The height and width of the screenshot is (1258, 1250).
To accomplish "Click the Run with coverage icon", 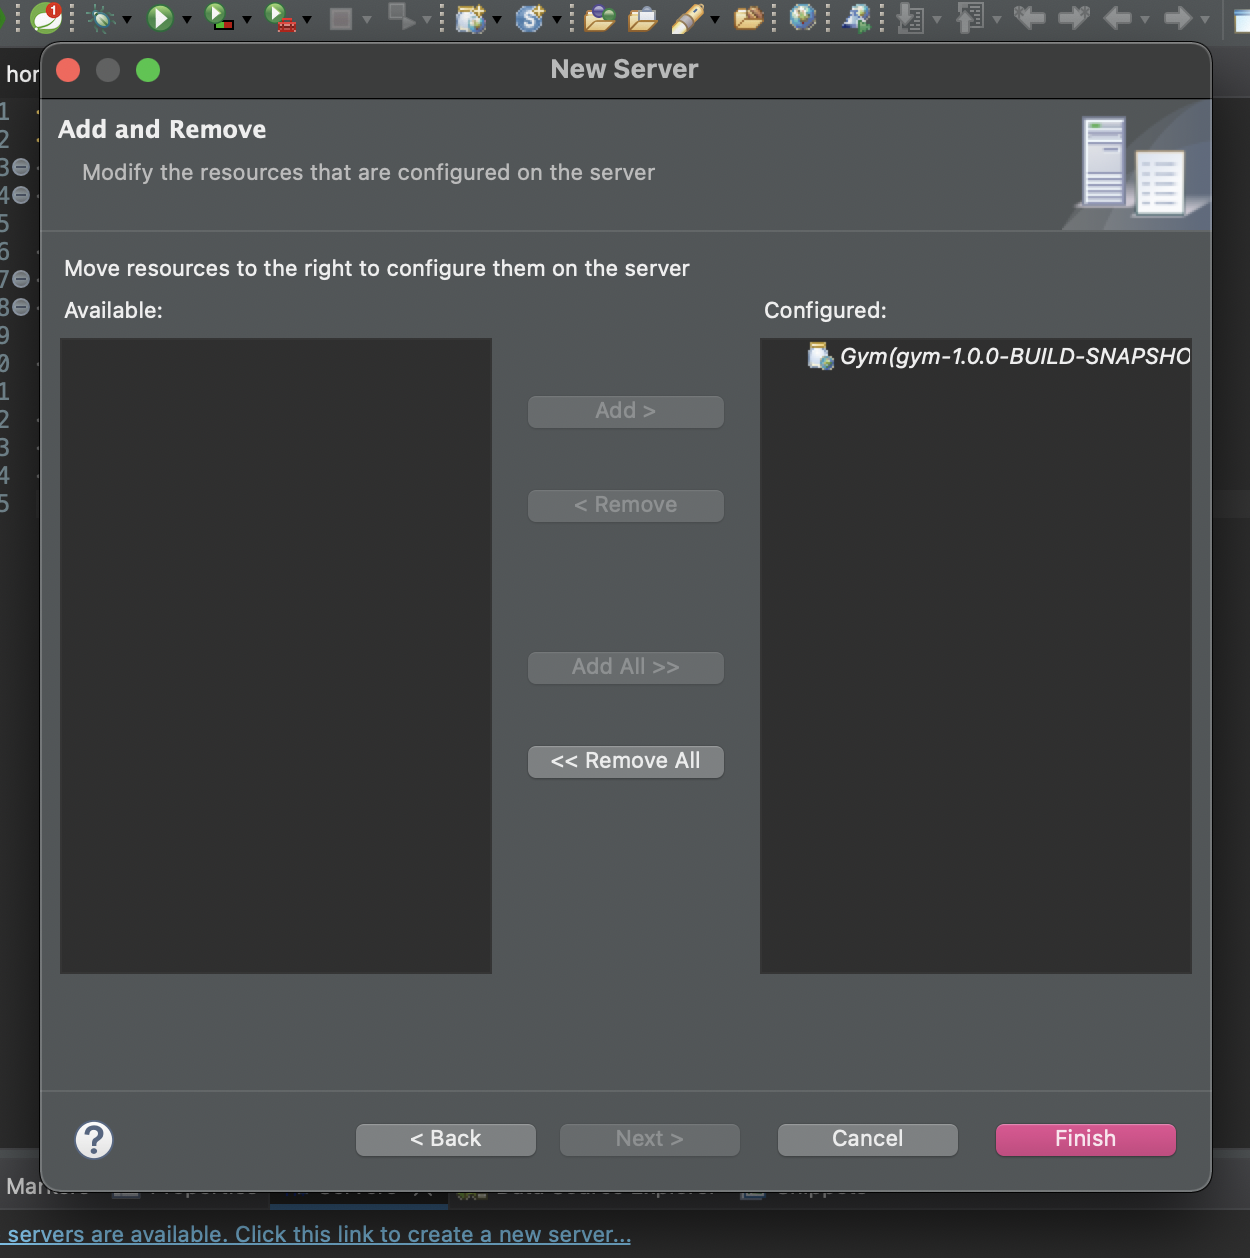I will [219, 17].
